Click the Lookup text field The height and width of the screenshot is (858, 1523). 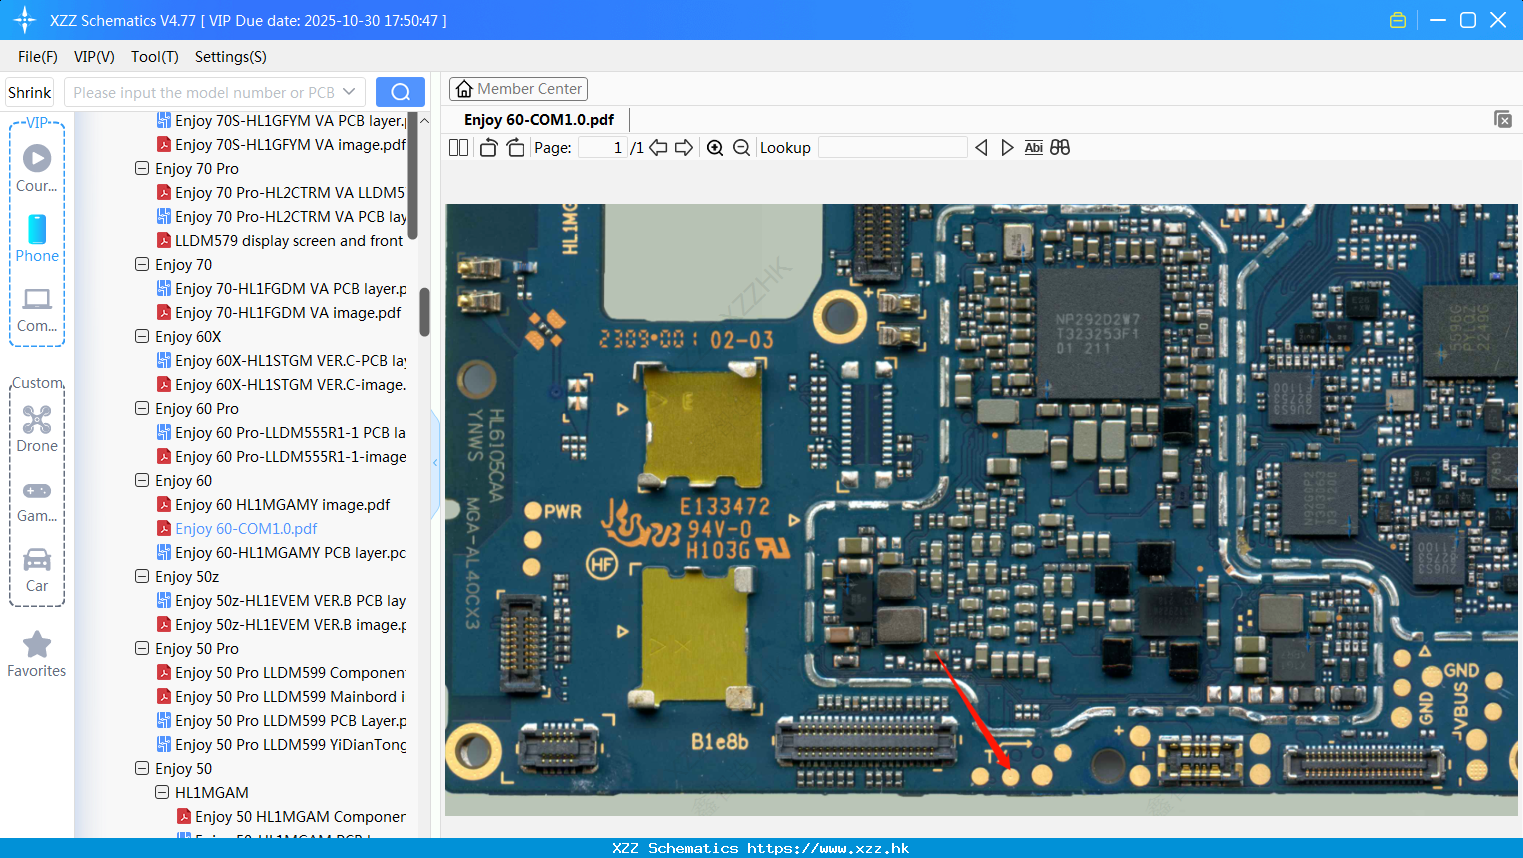click(x=892, y=148)
